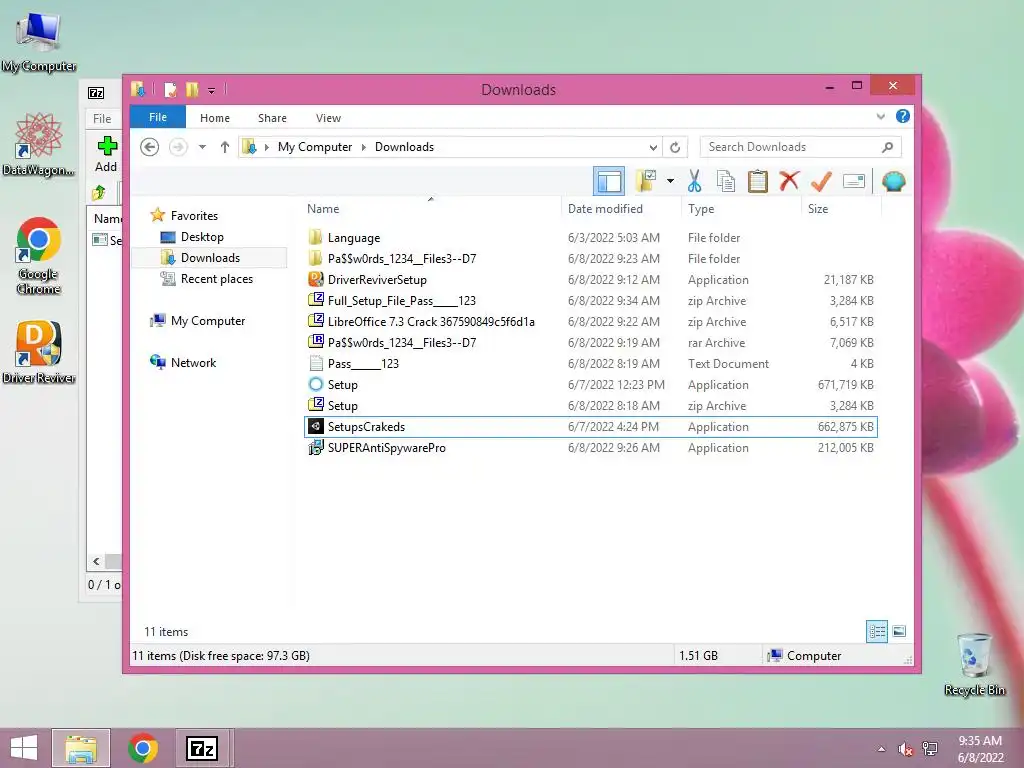This screenshot has height=768, width=1024.
Task: Select Recent places in navigation pane
Action: (216, 279)
